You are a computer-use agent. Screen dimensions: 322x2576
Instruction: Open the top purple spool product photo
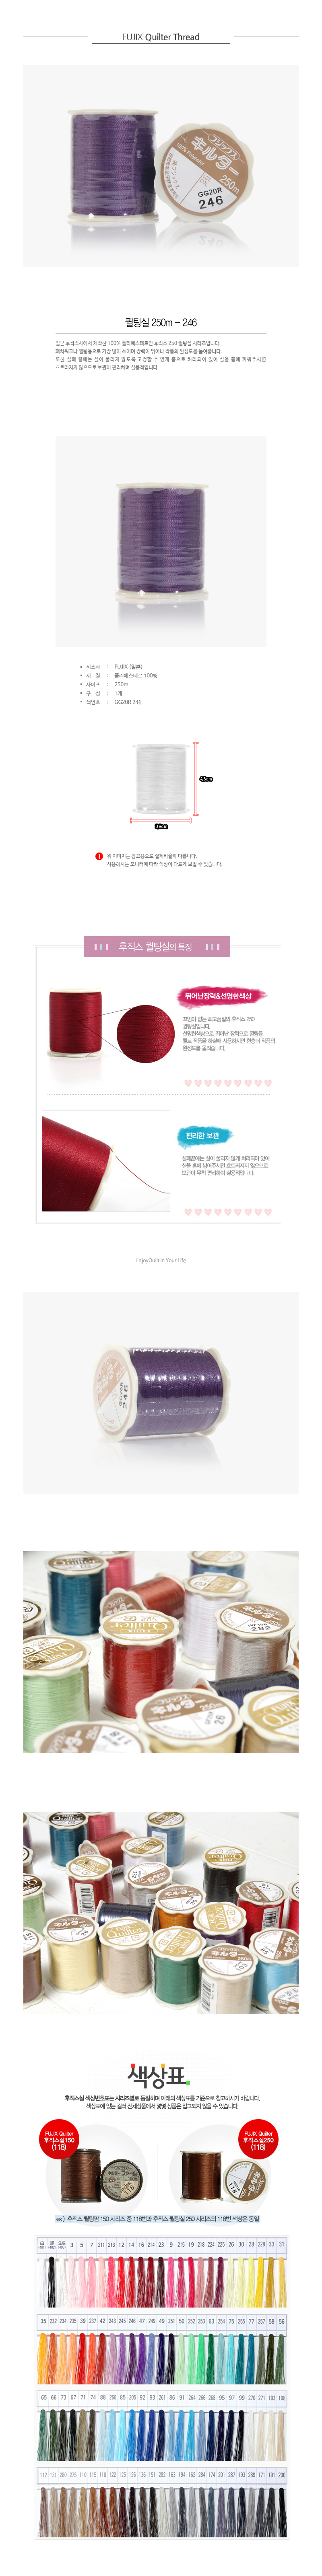161,166
